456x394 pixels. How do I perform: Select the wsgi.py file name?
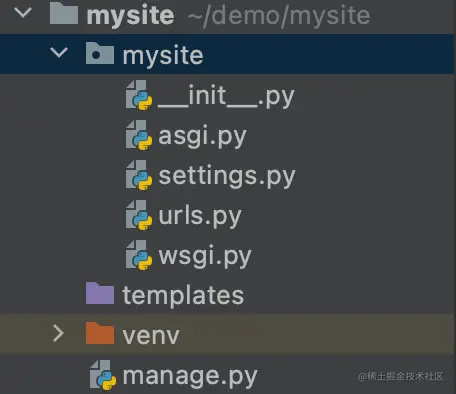[205, 257]
